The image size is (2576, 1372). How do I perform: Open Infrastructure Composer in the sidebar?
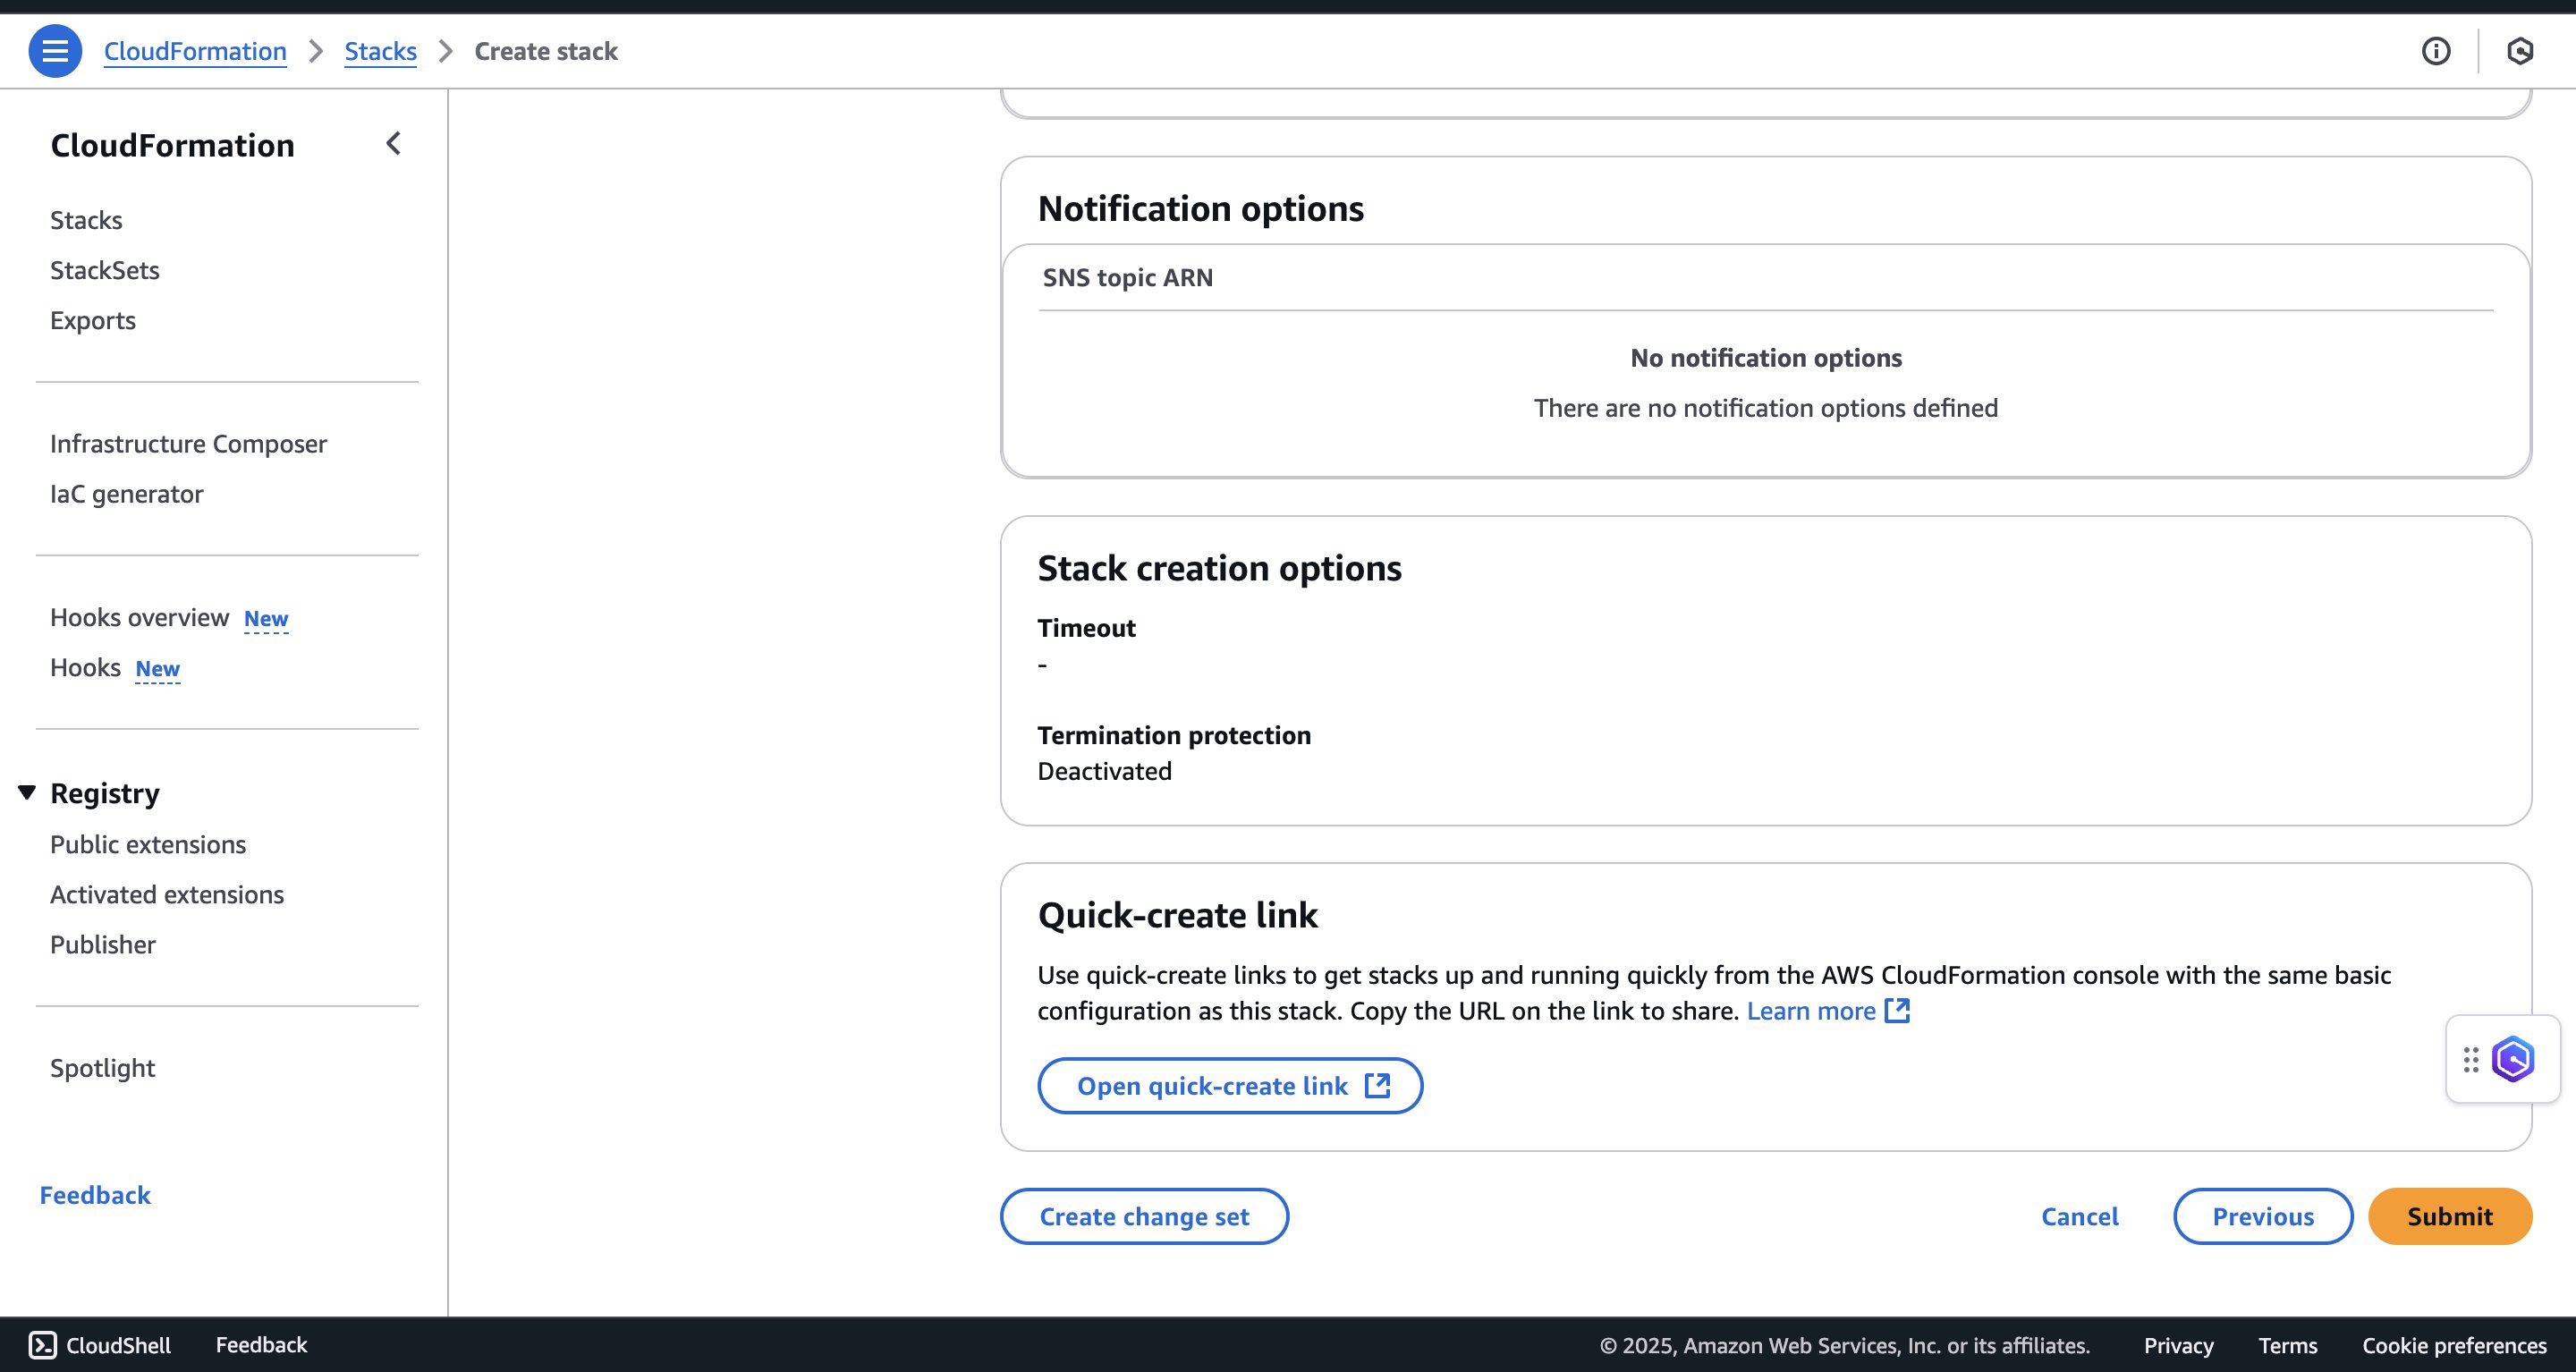pyautogui.click(x=188, y=444)
